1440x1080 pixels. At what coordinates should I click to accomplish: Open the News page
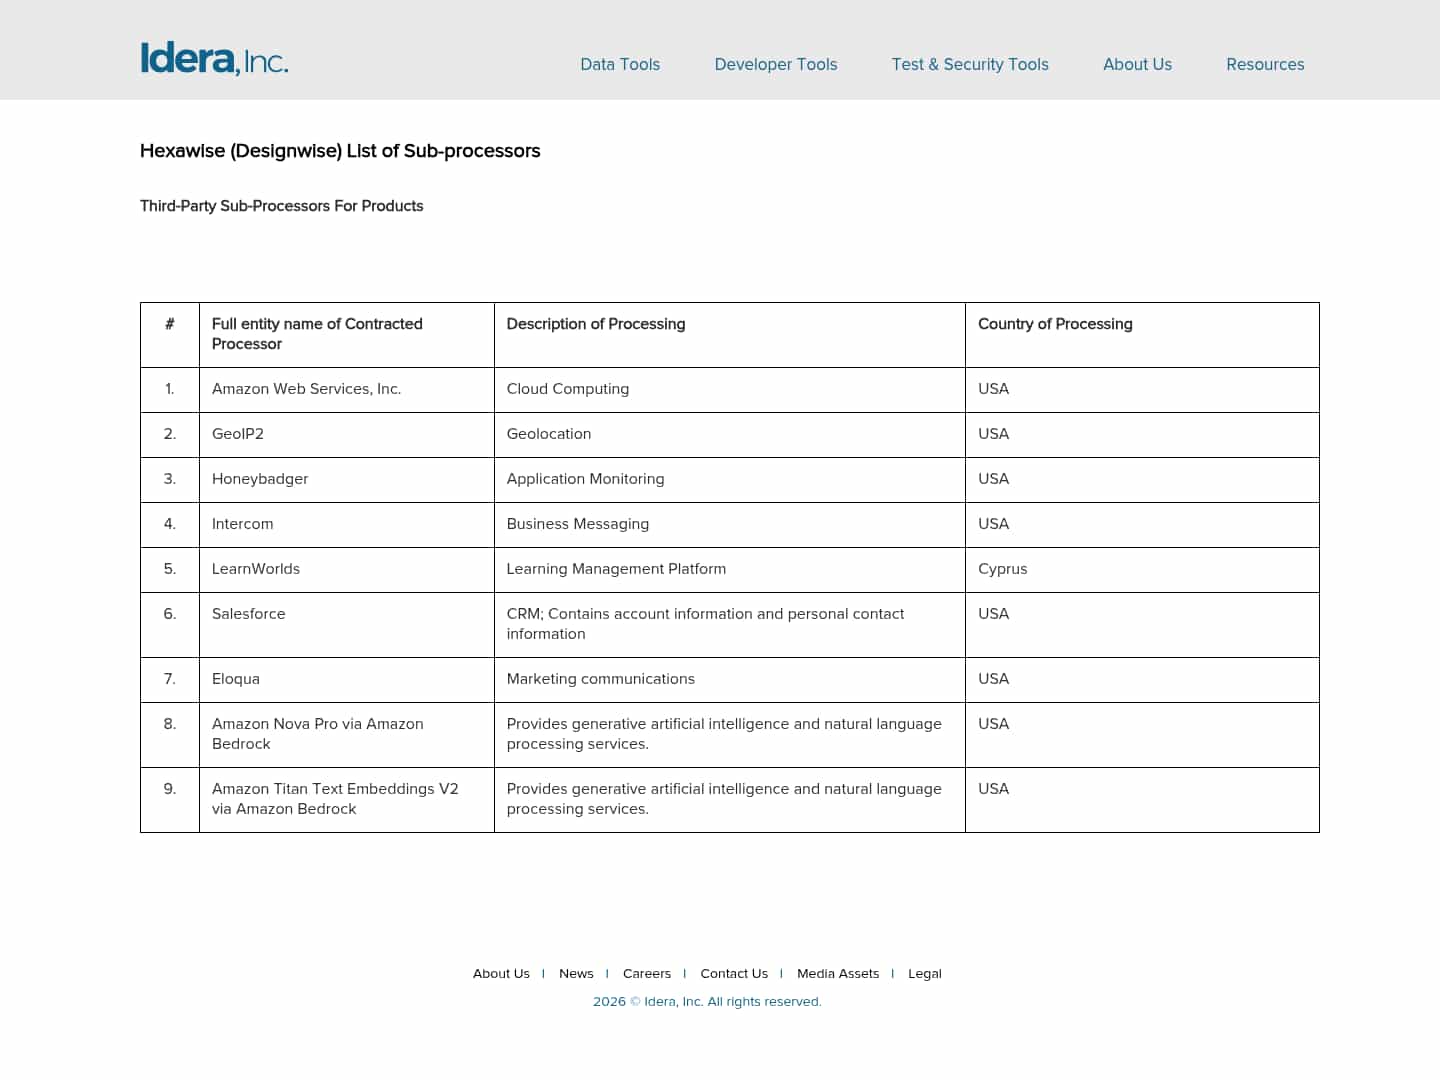576,973
